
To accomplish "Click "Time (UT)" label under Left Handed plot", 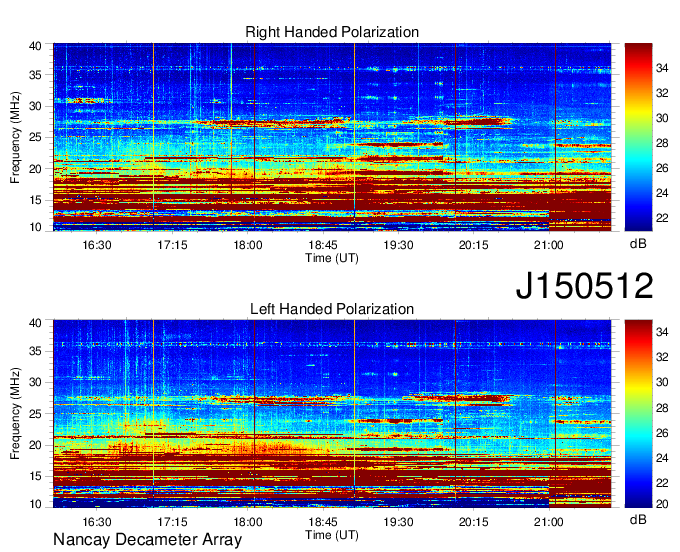I will (332, 535).
